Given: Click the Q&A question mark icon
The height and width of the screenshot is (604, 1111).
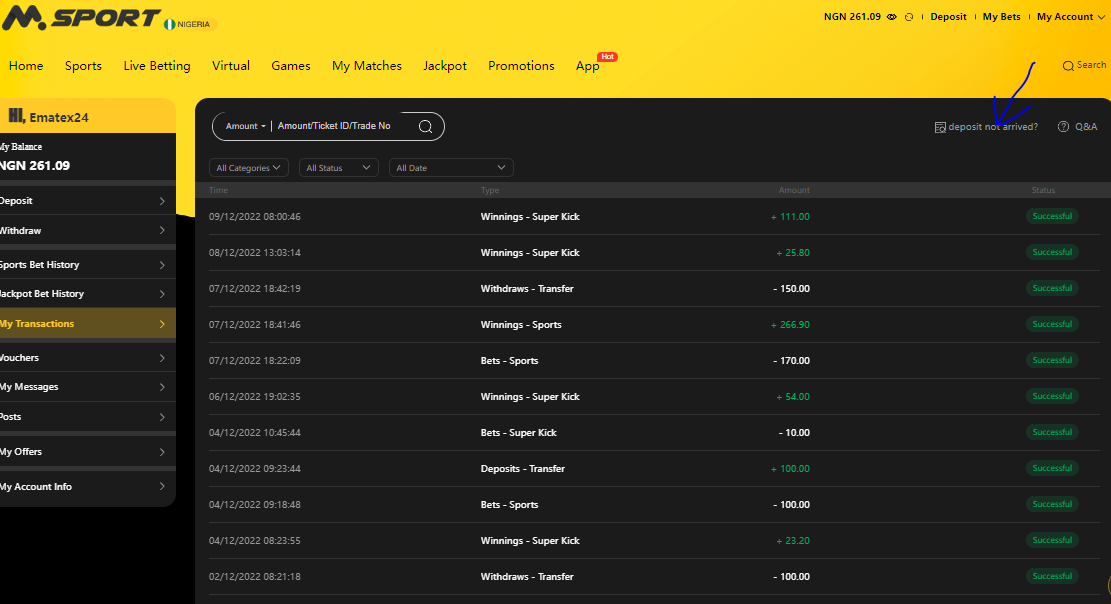Looking at the screenshot, I should coord(1063,127).
